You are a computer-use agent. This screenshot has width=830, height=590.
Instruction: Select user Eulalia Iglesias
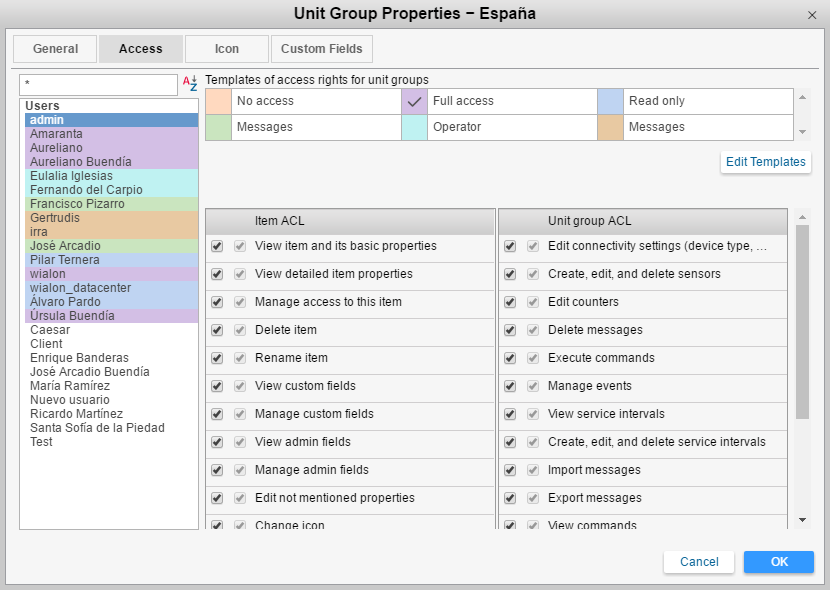(71, 176)
